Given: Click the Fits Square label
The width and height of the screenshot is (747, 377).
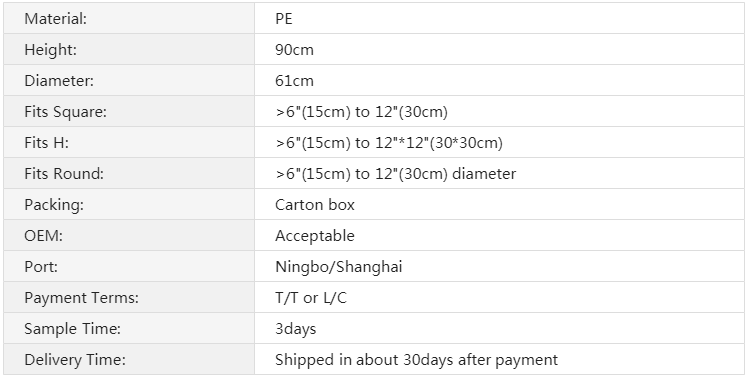Looking at the screenshot, I should (x=66, y=112).
